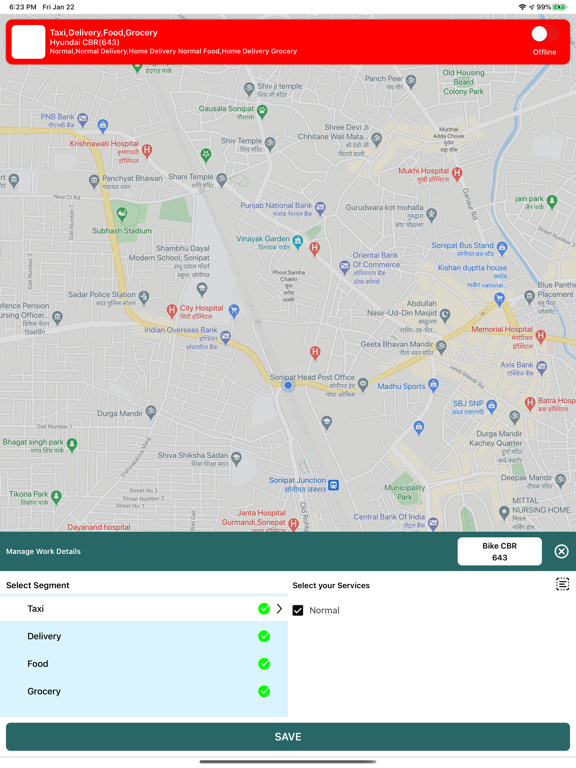Click the Manage Work Details heading
This screenshot has height=768, width=576.
(x=43, y=552)
